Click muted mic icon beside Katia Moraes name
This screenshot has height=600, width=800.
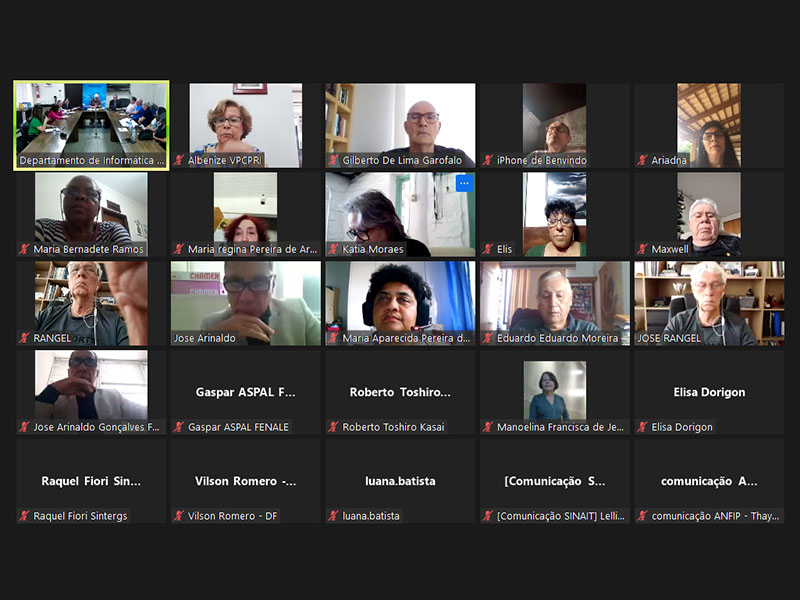pyautogui.click(x=333, y=249)
